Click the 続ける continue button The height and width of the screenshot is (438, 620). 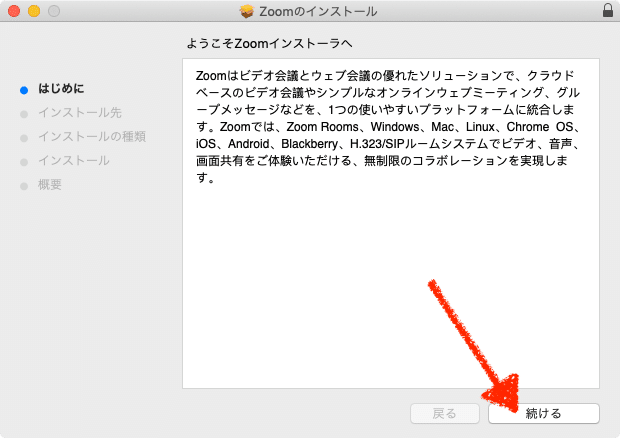(x=544, y=413)
